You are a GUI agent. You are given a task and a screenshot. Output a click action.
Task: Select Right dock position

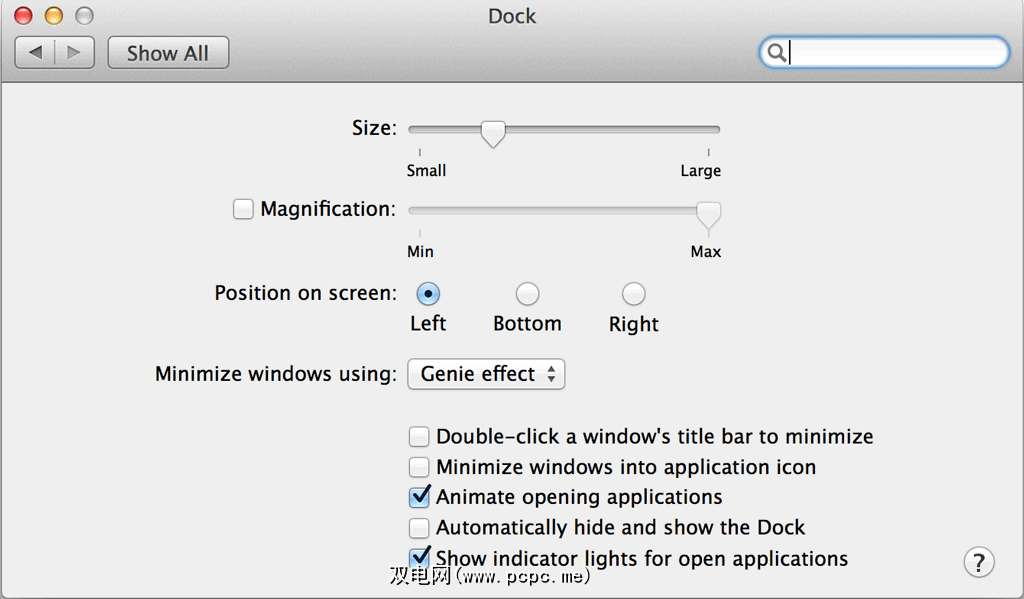[x=633, y=294]
